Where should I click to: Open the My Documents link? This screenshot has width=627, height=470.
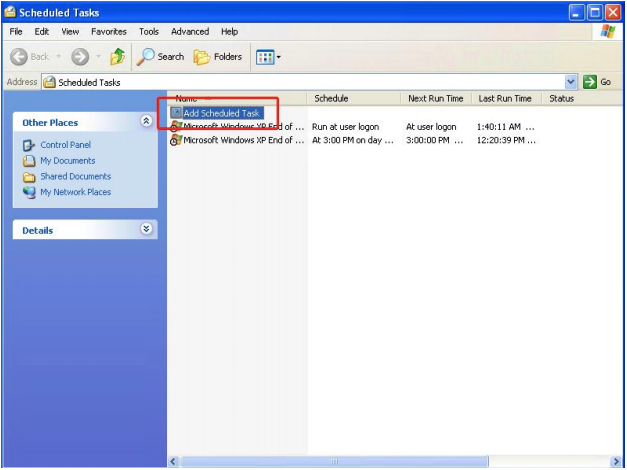[x=67, y=161]
